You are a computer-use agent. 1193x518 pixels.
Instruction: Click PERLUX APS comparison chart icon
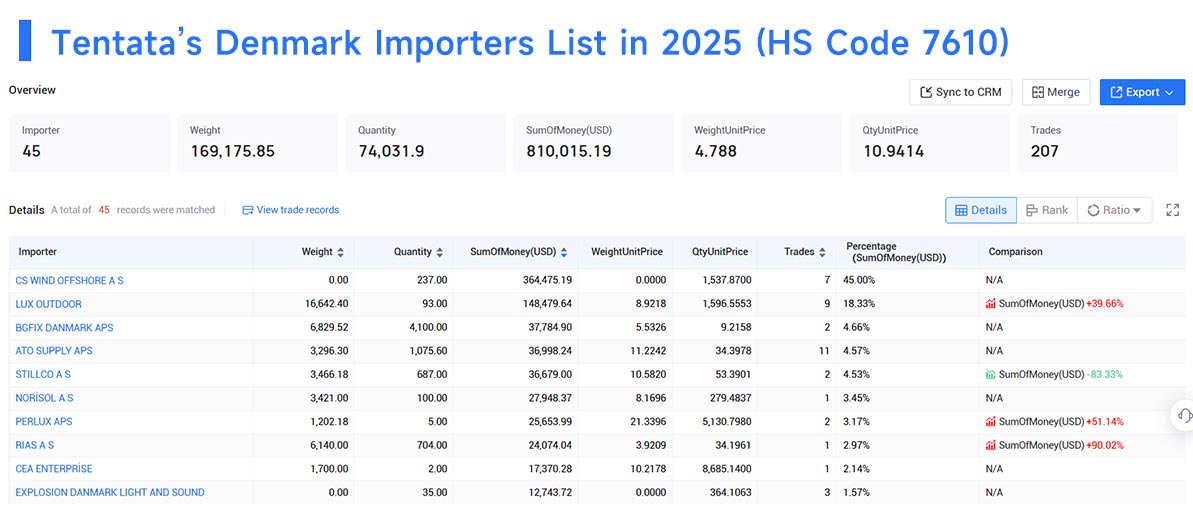tap(991, 421)
